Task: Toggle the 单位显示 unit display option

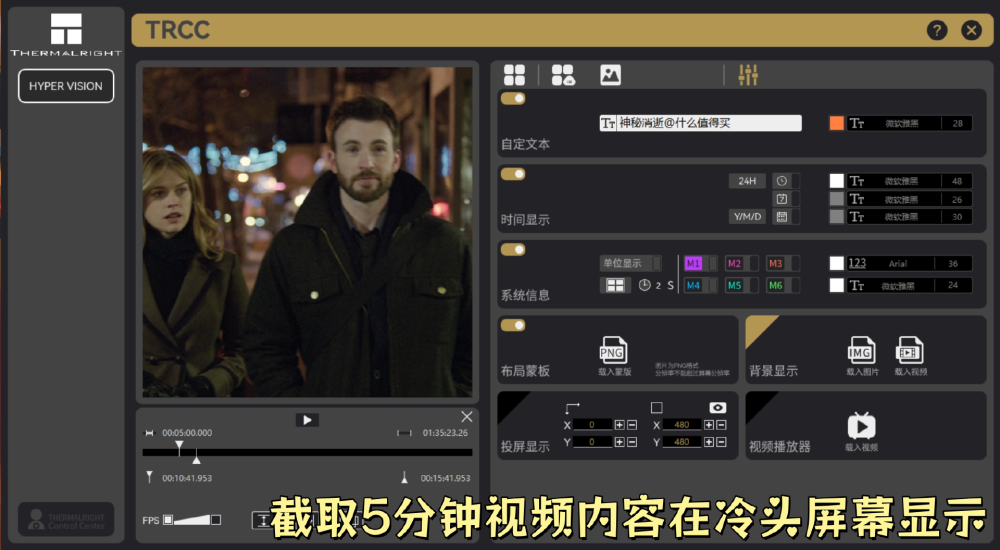Action: [x=630, y=263]
